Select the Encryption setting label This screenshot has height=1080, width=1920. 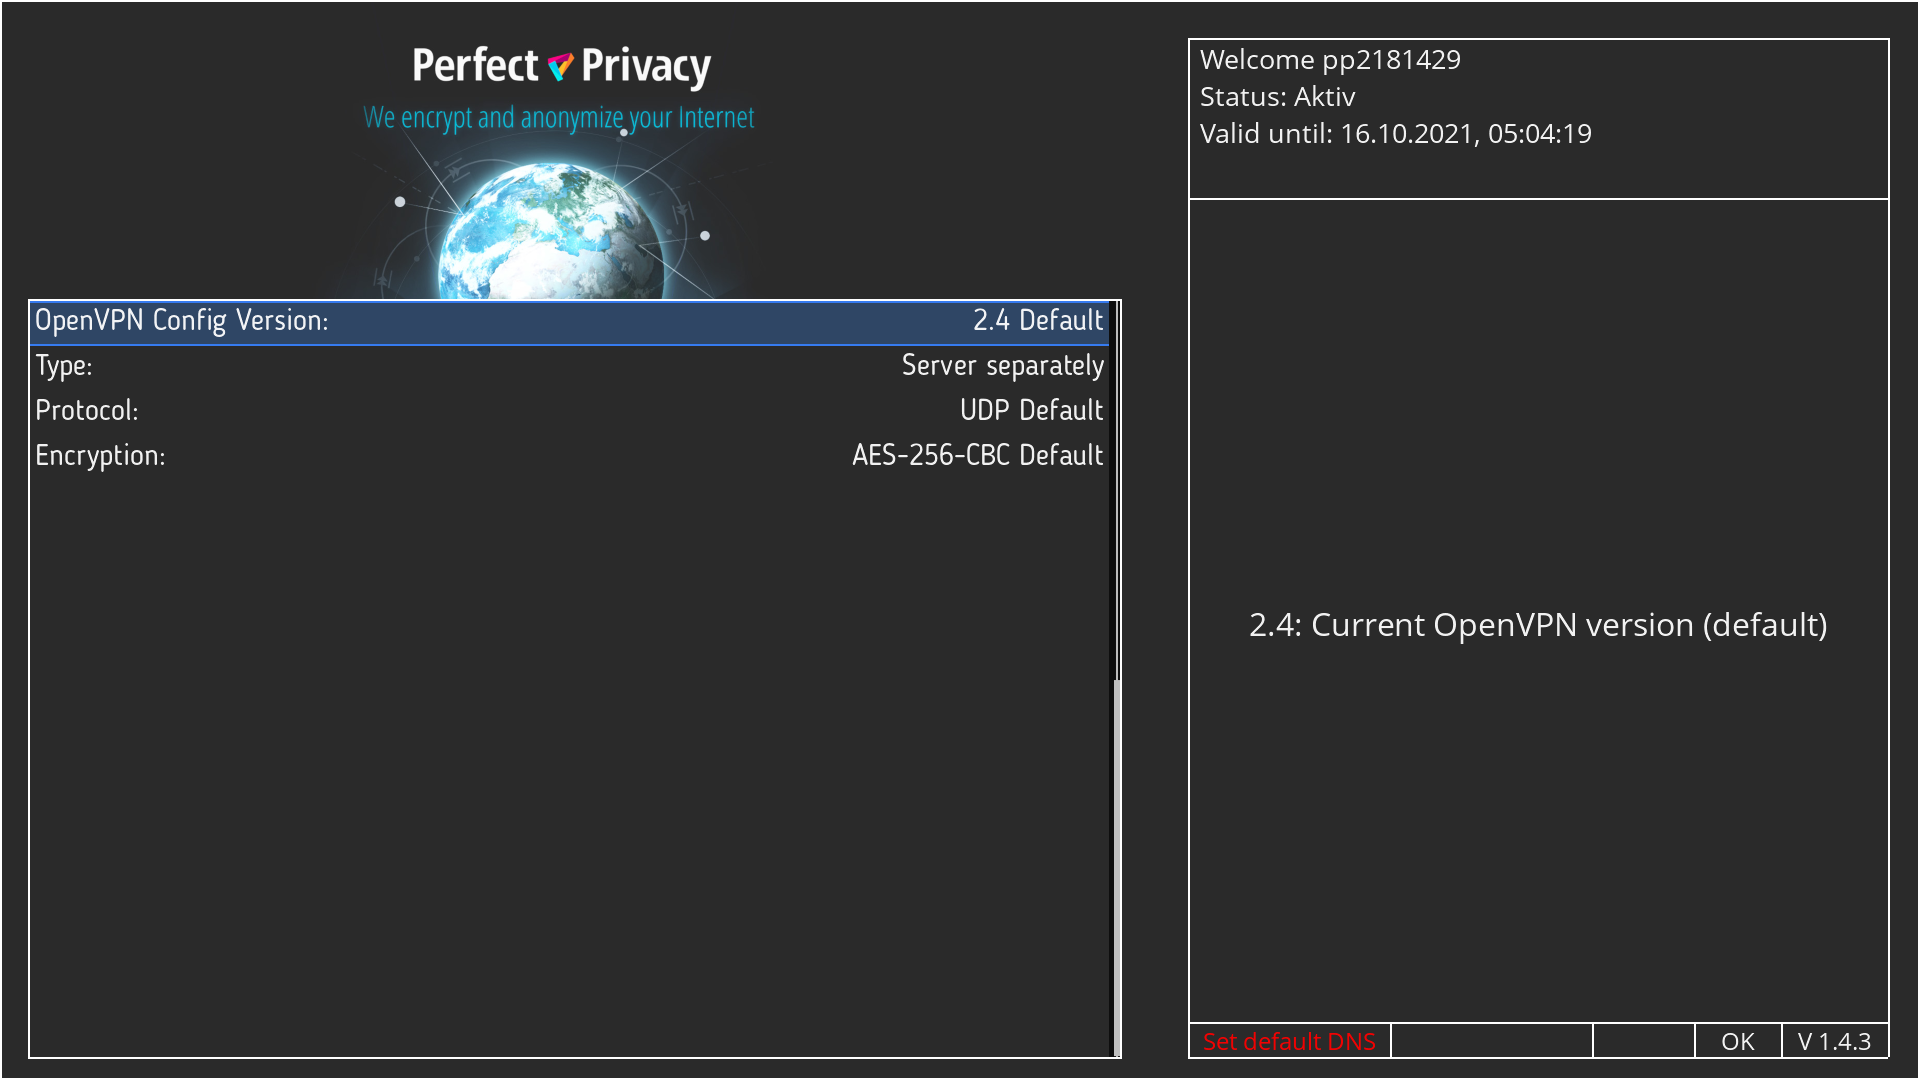(100, 456)
